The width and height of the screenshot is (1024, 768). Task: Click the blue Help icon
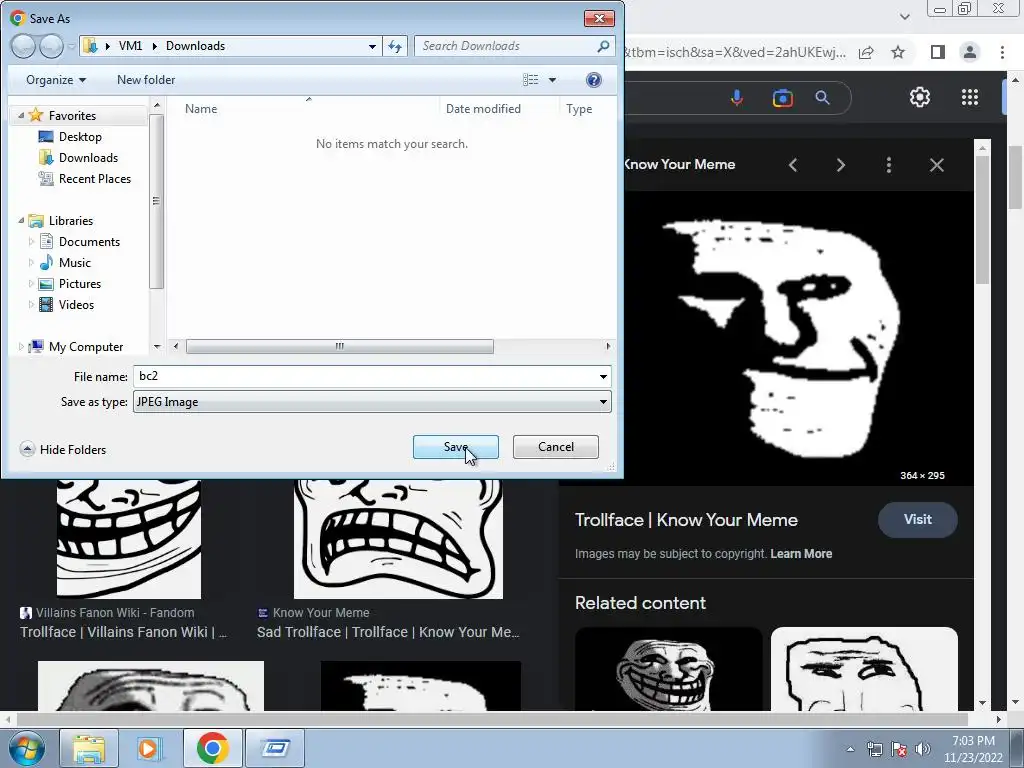coord(594,80)
